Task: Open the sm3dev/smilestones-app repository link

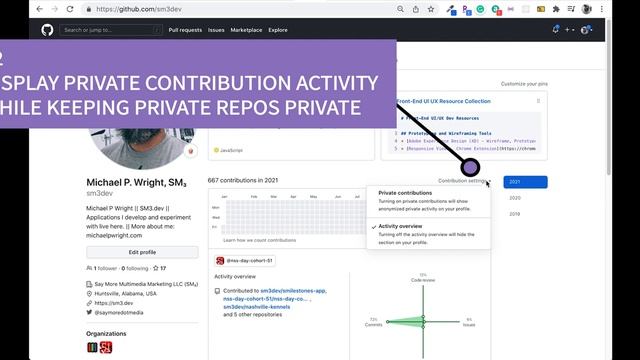Action: tap(293, 291)
